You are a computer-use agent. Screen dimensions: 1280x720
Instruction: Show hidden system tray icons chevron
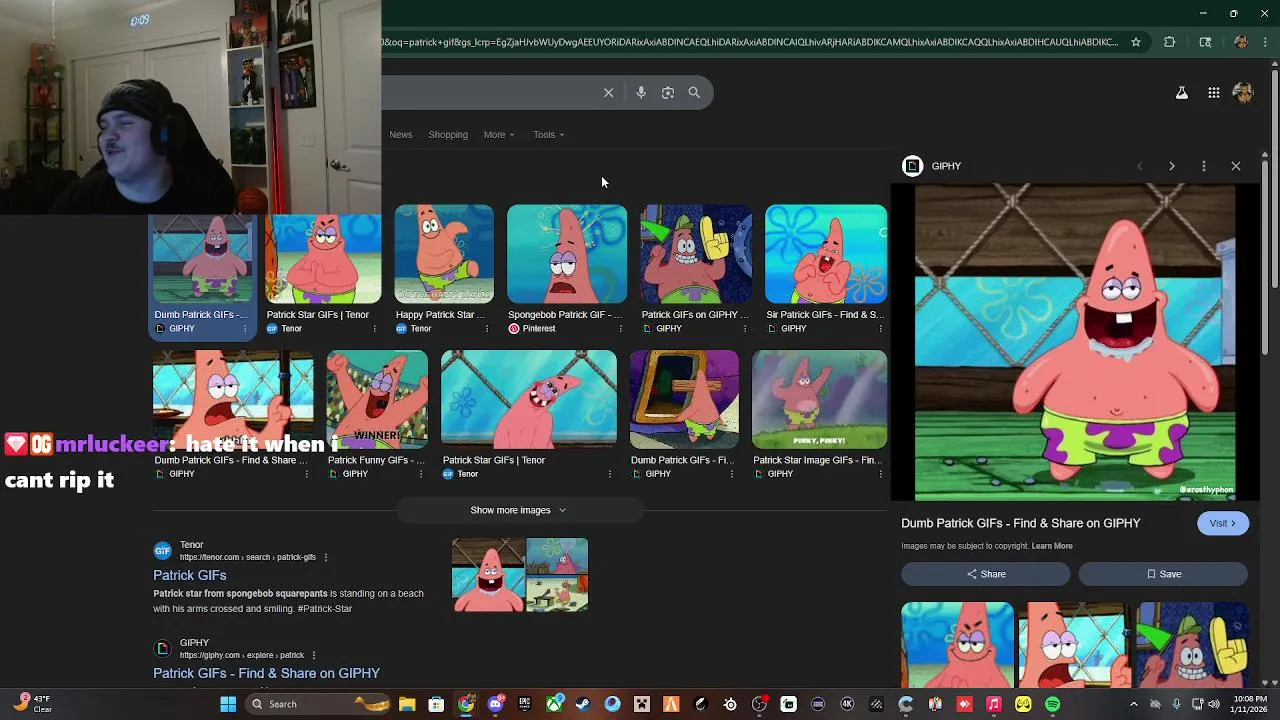1133,704
